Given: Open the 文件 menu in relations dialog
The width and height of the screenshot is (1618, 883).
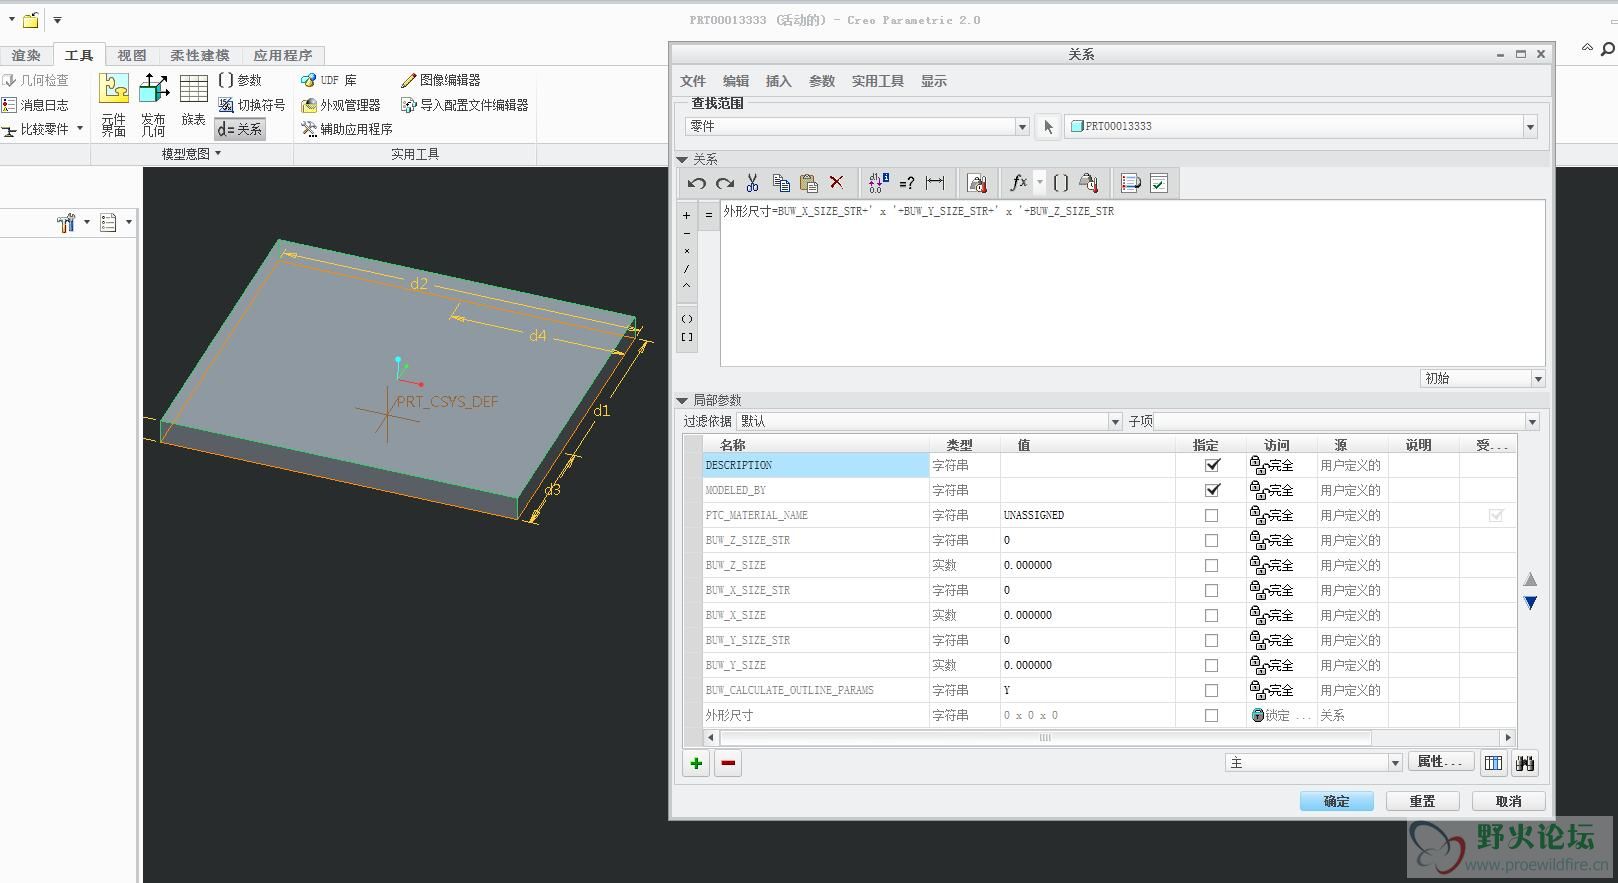Looking at the screenshot, I should pos(693,81).
